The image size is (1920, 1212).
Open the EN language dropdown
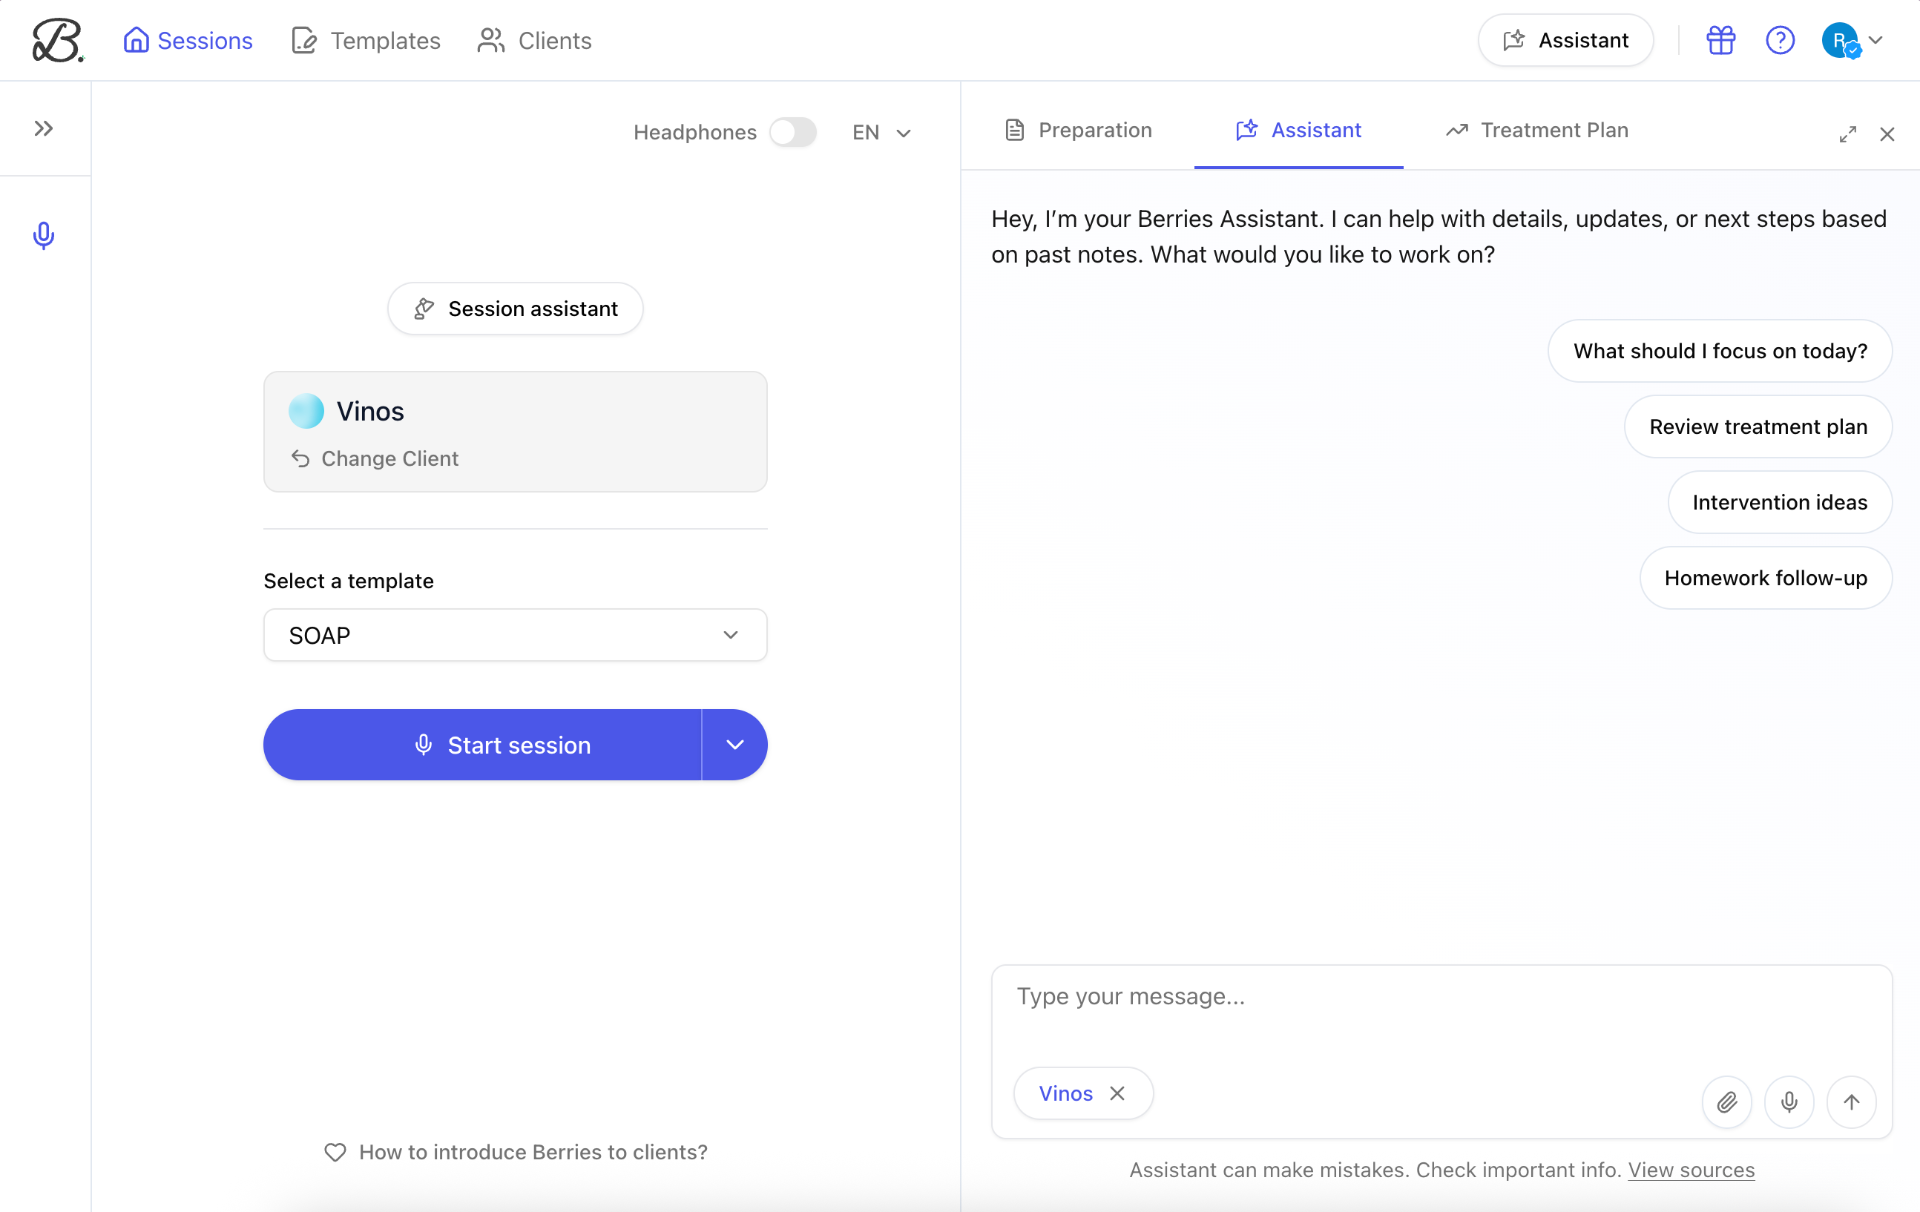click(881, 132)
